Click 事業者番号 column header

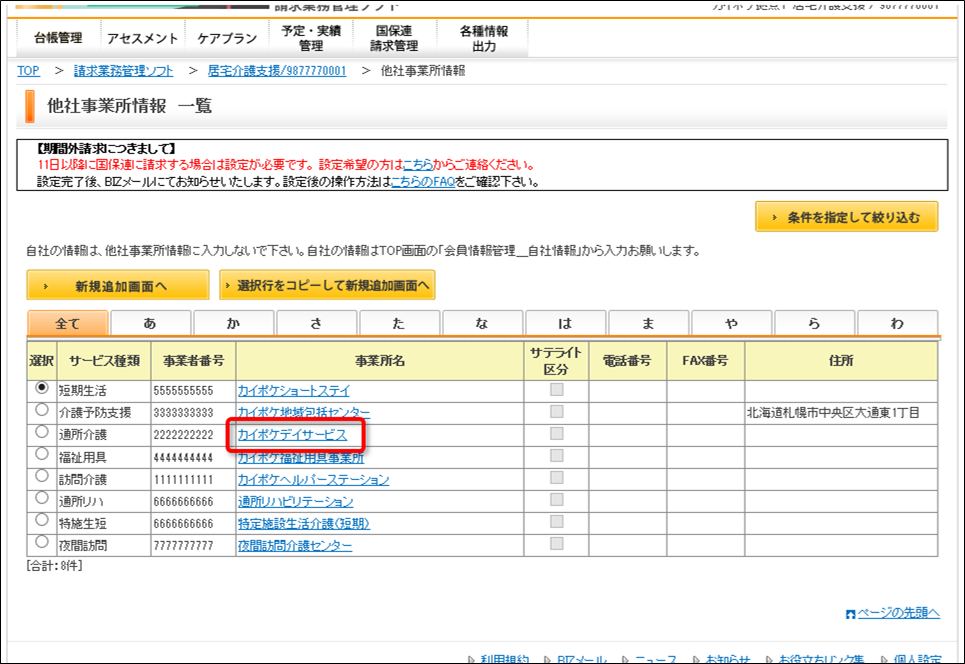pyautogui.click(x=193, y=361)
